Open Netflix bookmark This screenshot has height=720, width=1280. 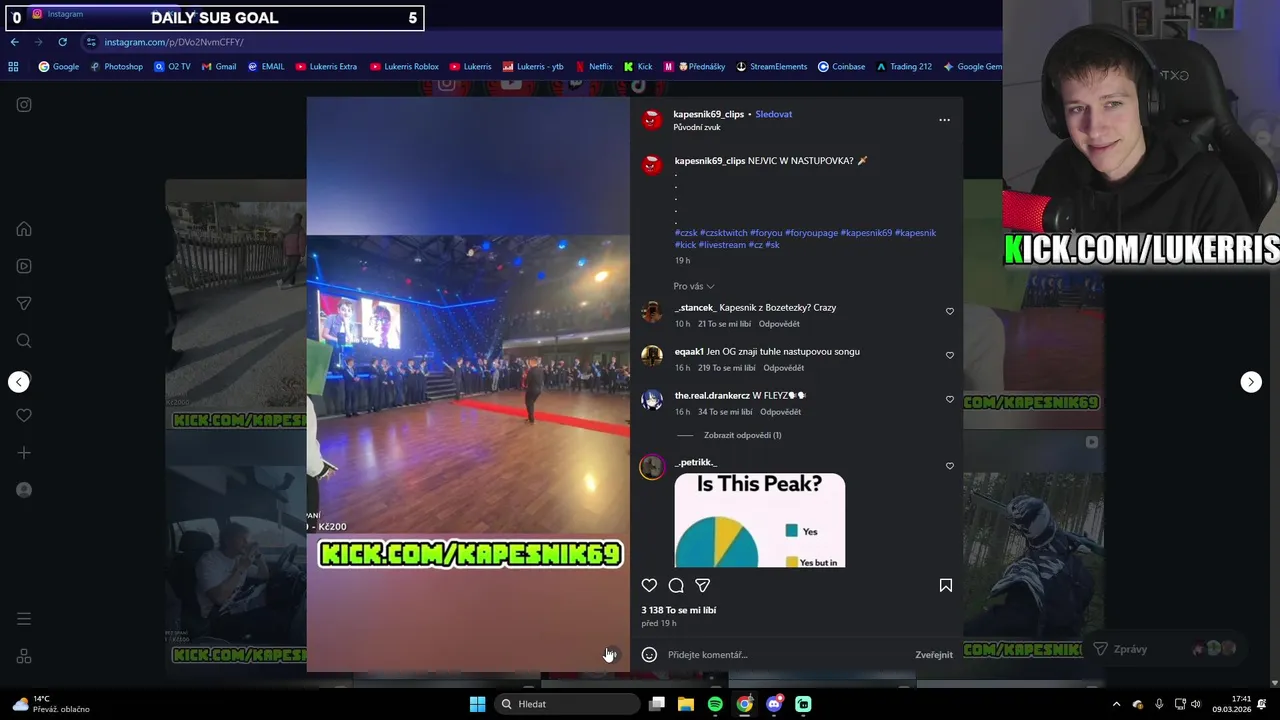[593, 67]
